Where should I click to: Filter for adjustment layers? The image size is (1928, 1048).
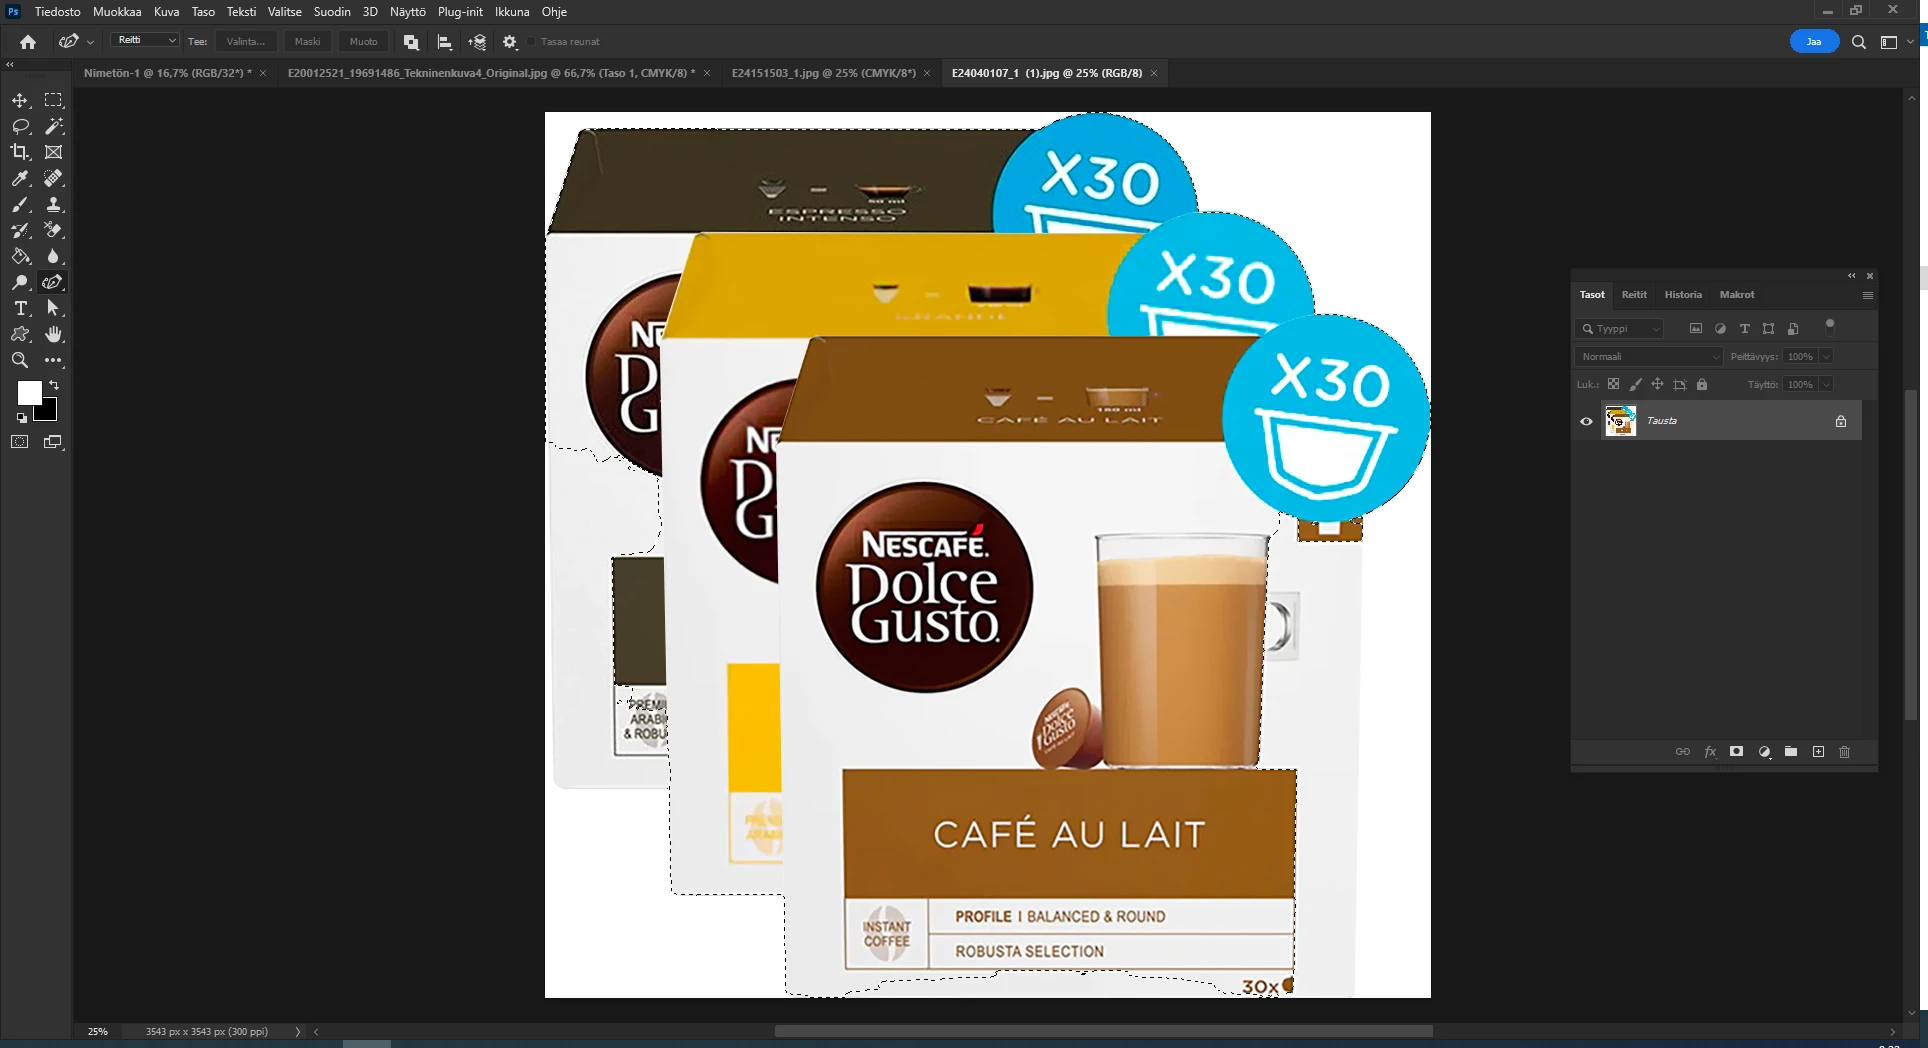[x=1720, y=328]
